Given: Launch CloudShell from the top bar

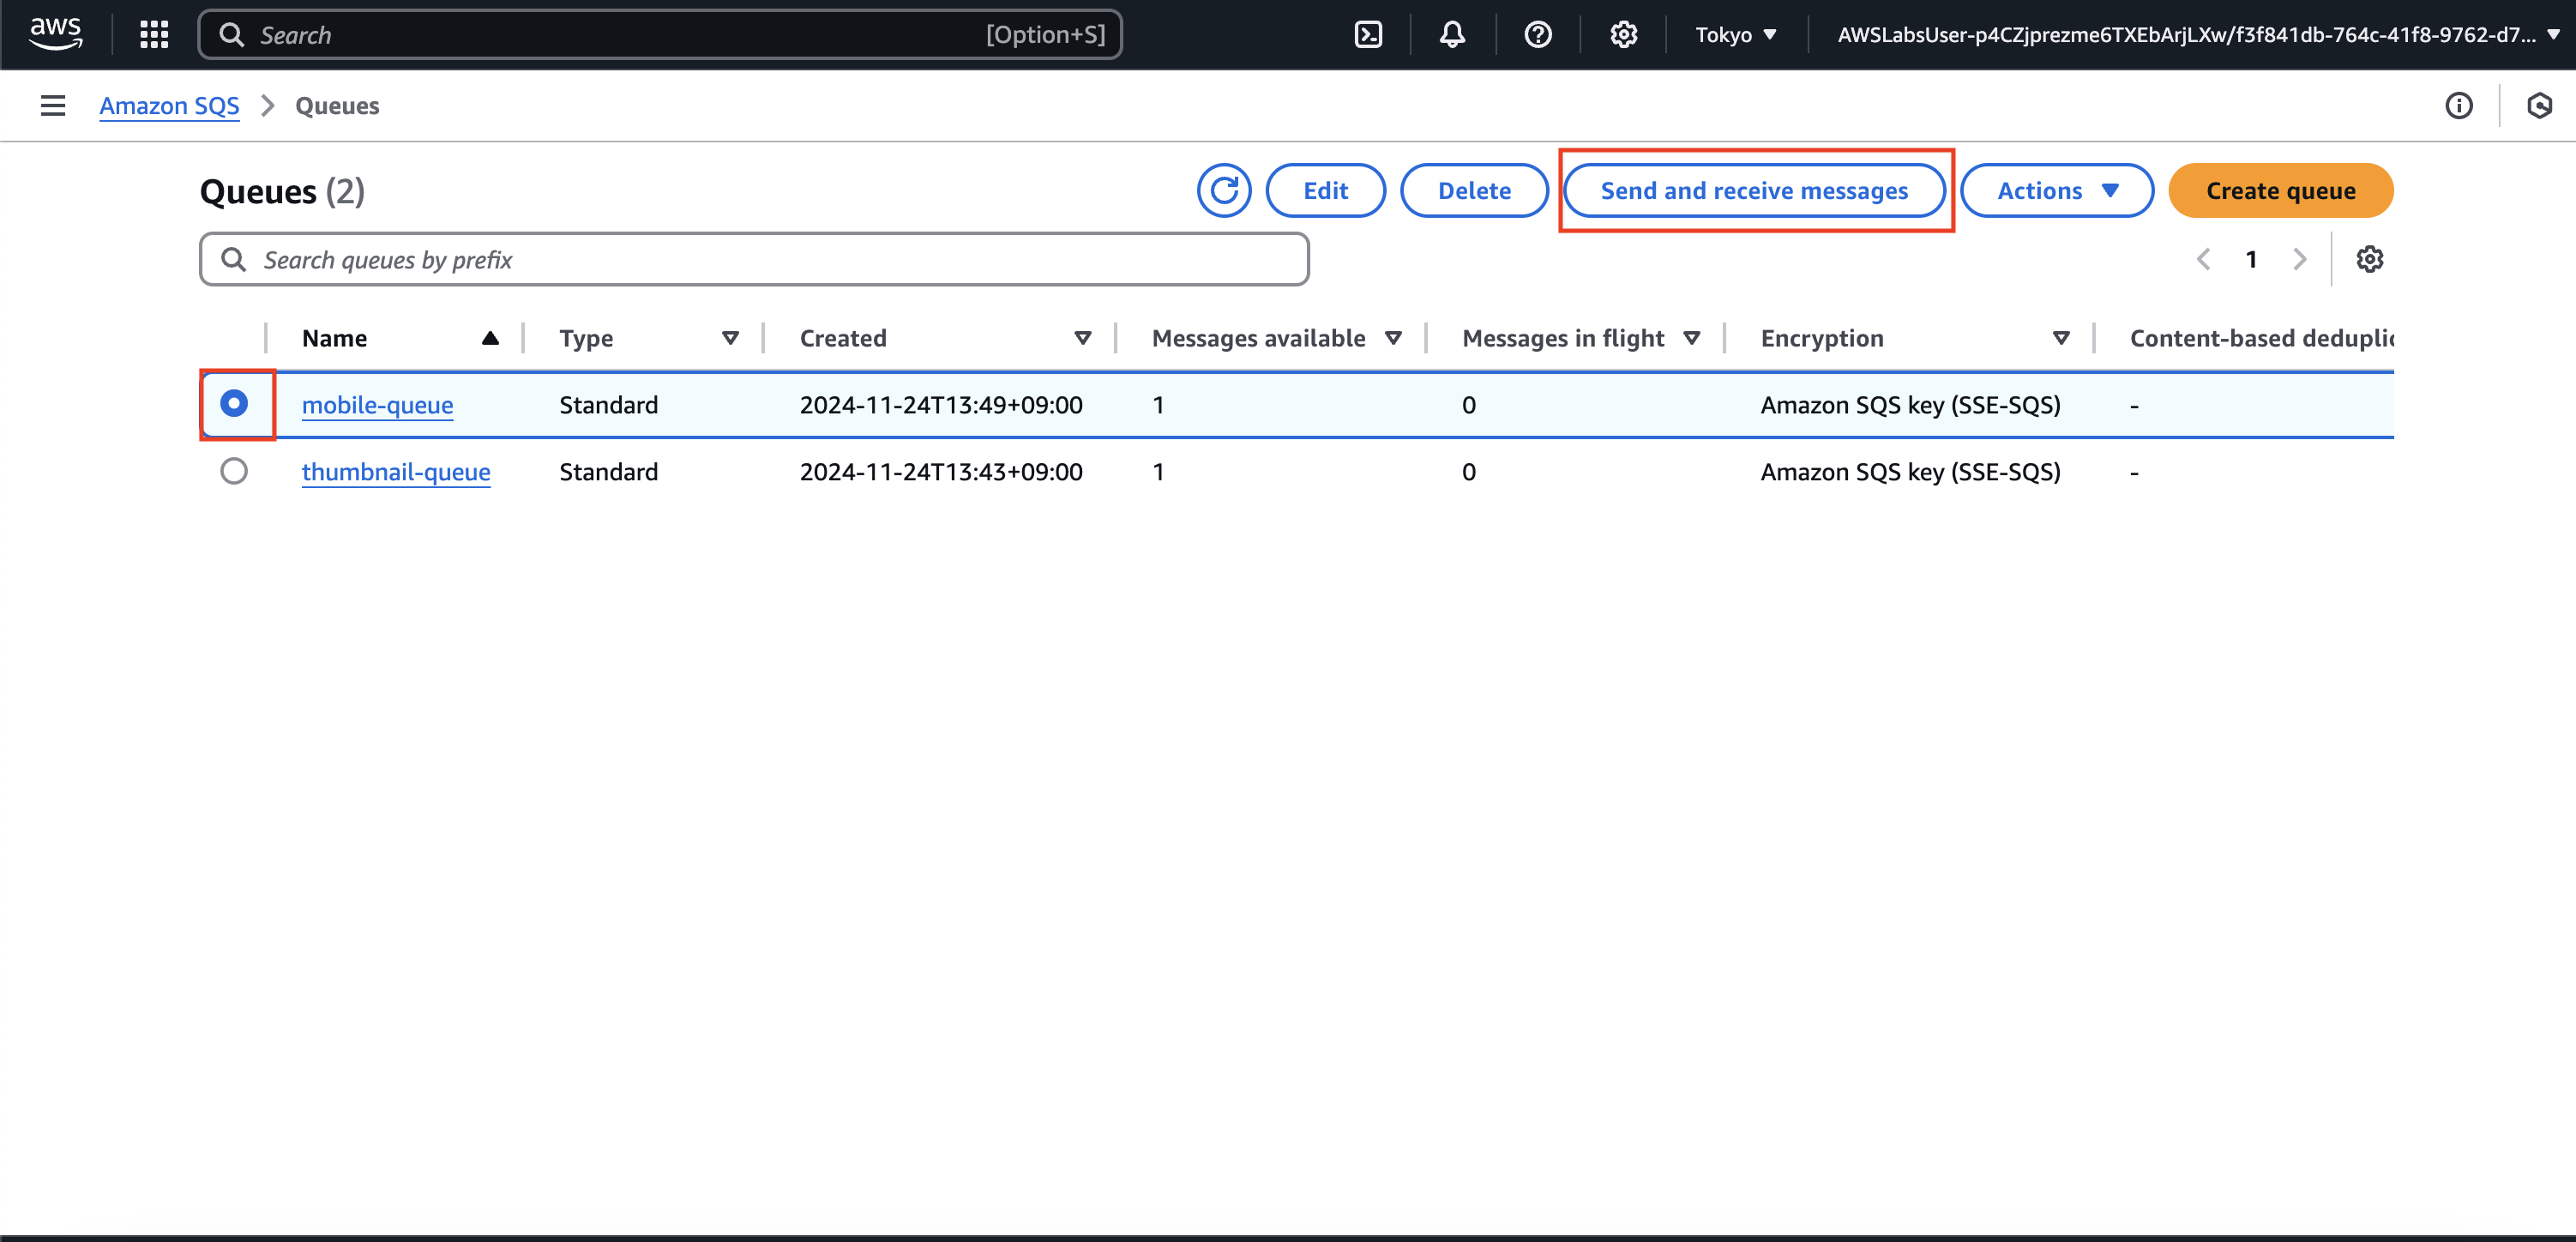Looking at the screenshot, I should point(1367,35).
